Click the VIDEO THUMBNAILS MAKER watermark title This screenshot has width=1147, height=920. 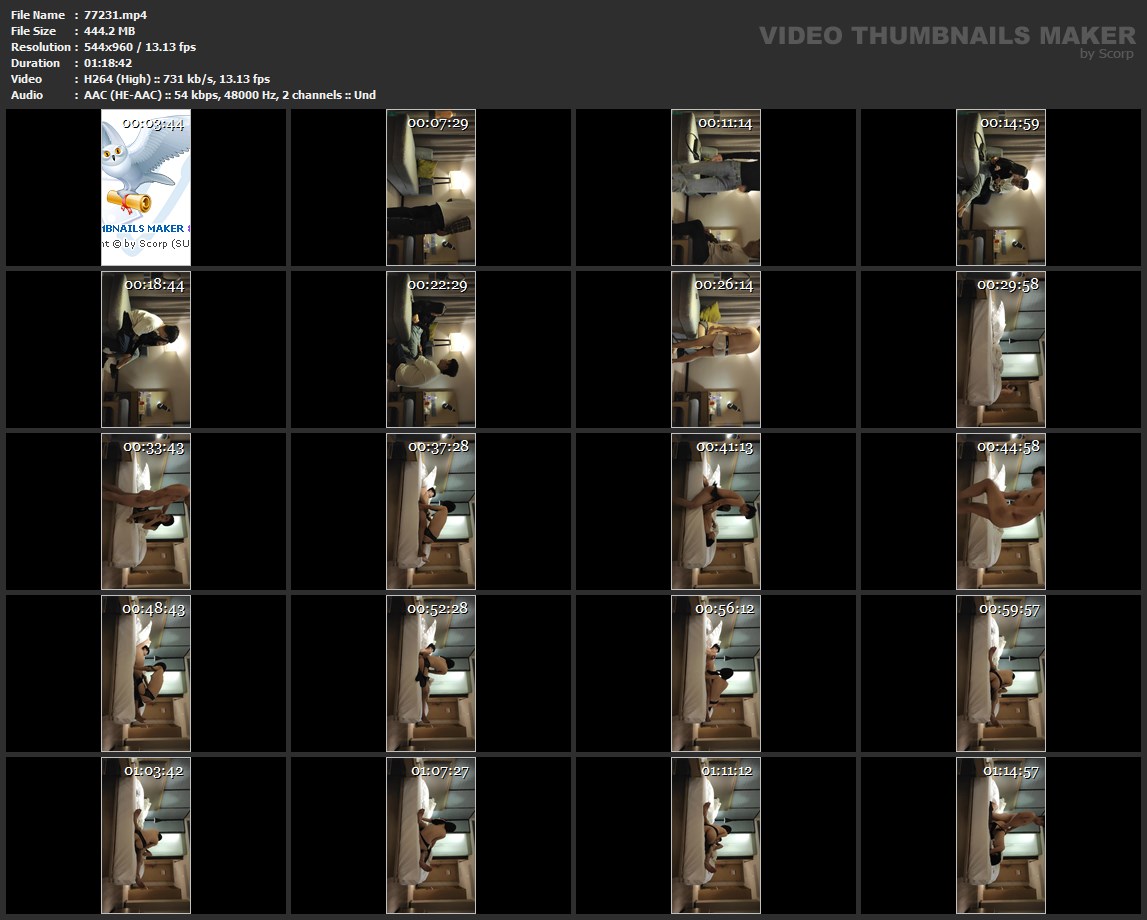tap(946, 36)
